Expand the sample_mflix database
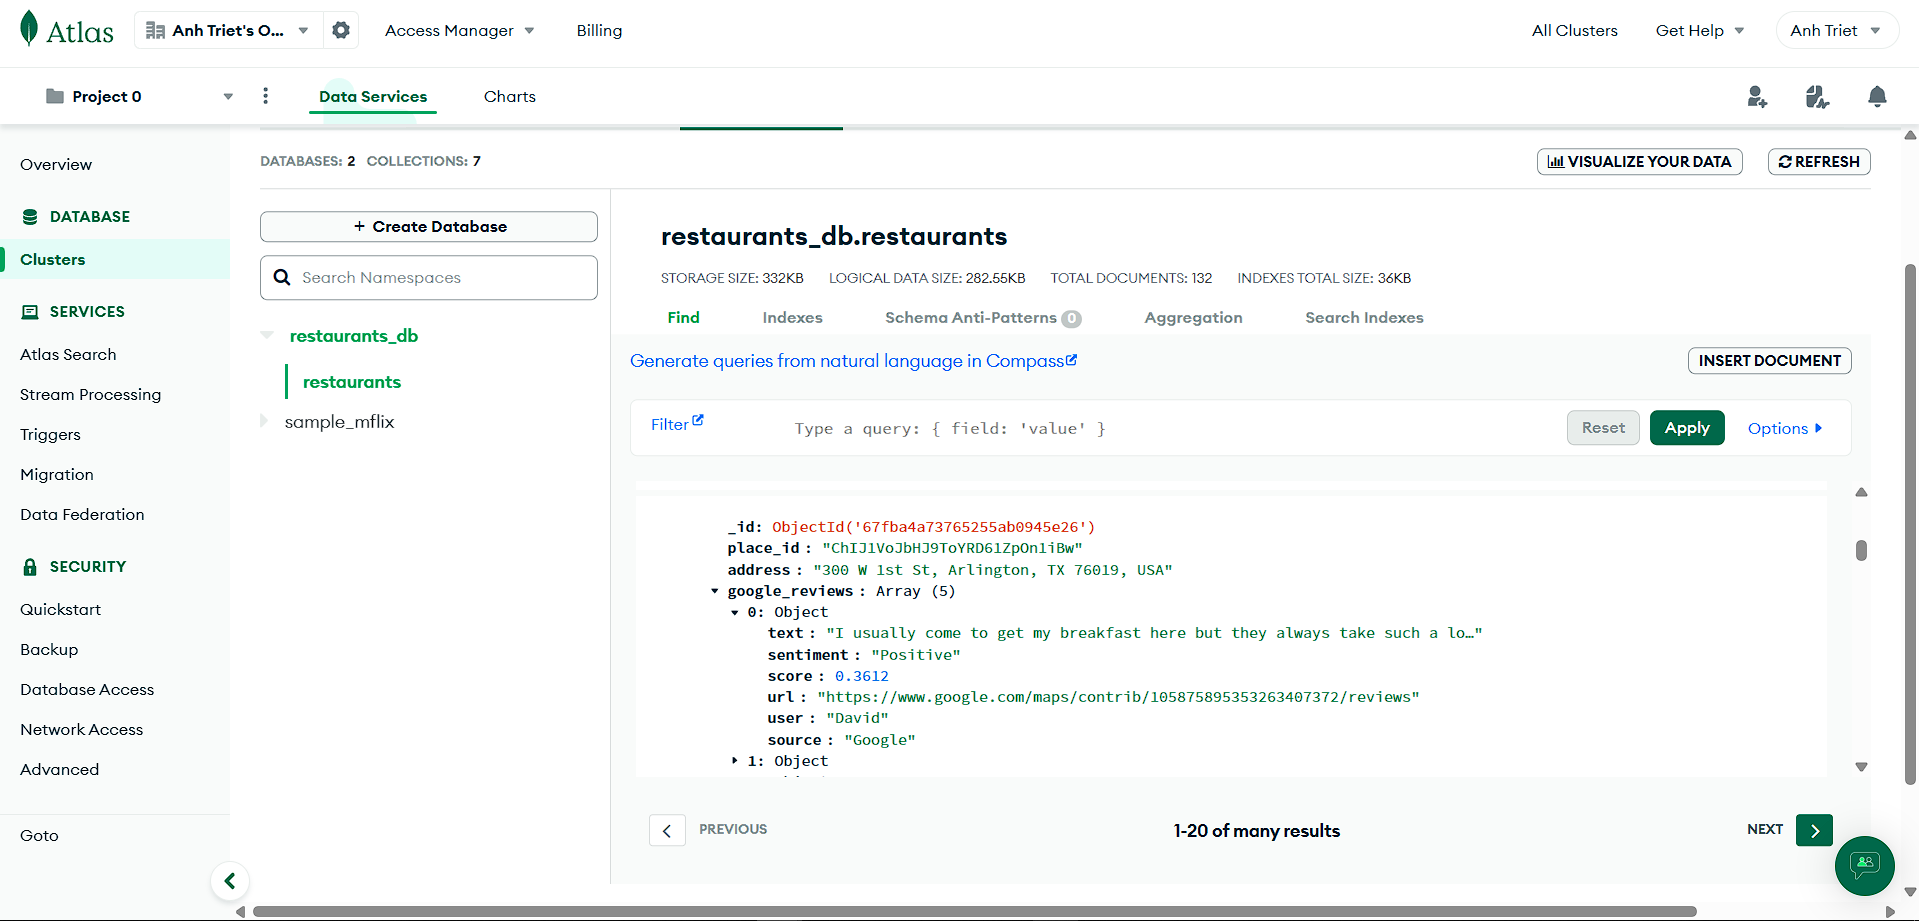The height and width of the screenshot is (921, 1919). 264,421
